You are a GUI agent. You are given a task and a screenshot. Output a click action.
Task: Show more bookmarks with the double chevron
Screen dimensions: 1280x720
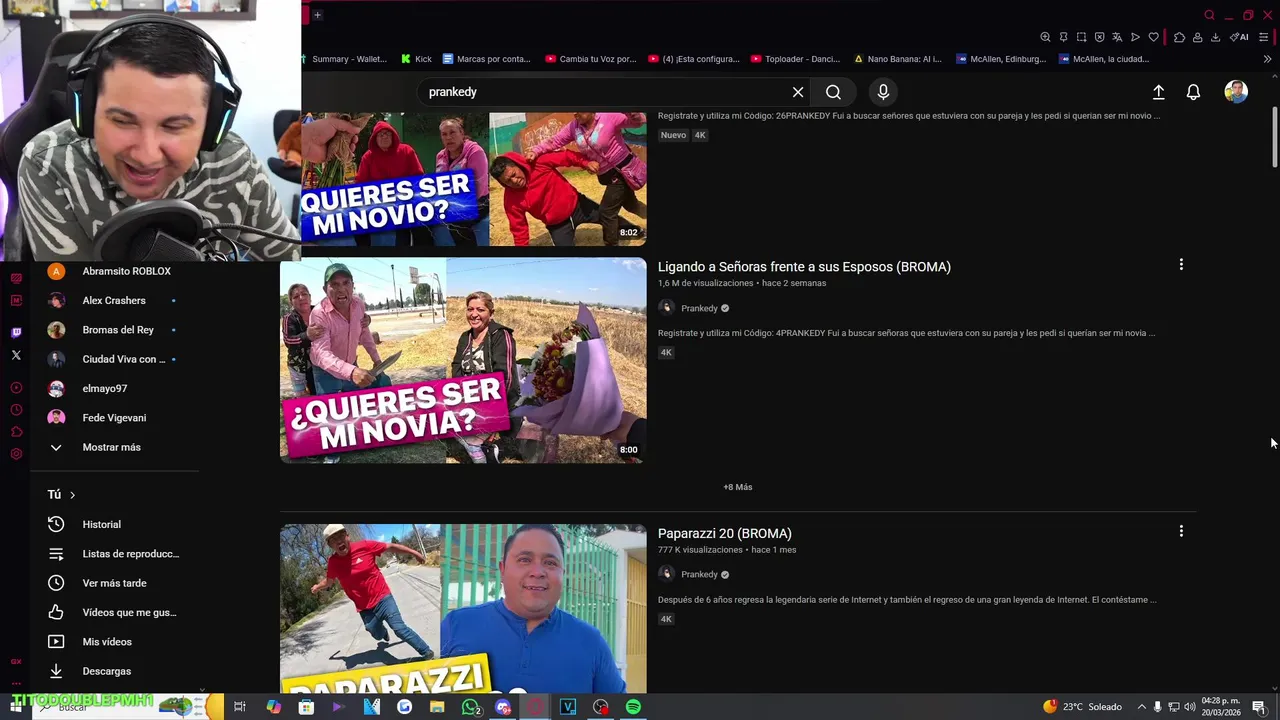(1267, 59)
